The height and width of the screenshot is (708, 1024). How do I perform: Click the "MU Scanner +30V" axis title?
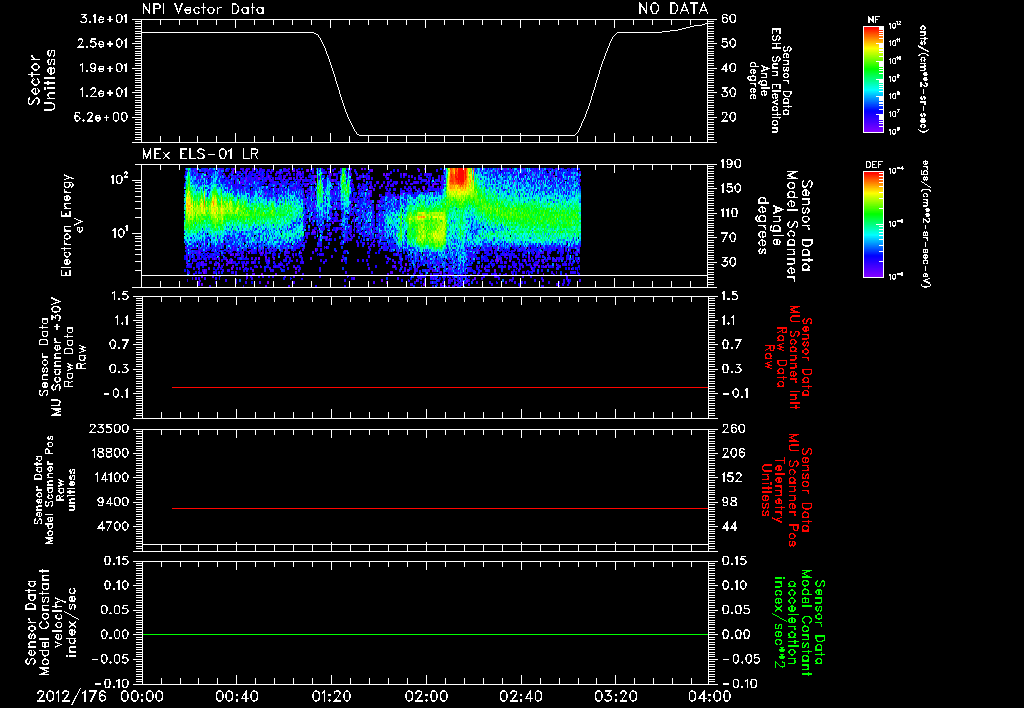[57, 356]
